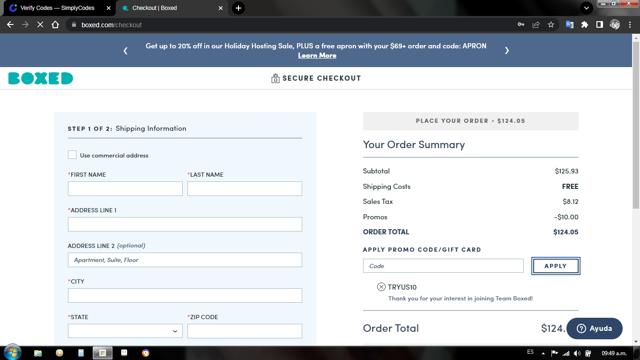Click the Address Line 2 field

click(185, 260)
